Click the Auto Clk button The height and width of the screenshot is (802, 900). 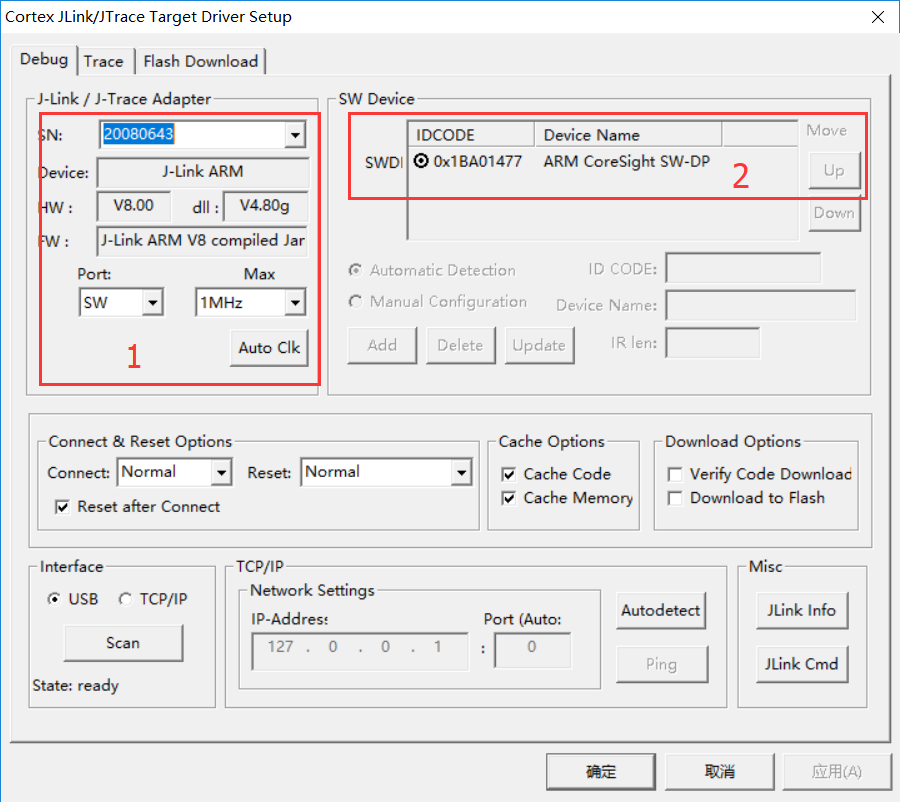269,348
